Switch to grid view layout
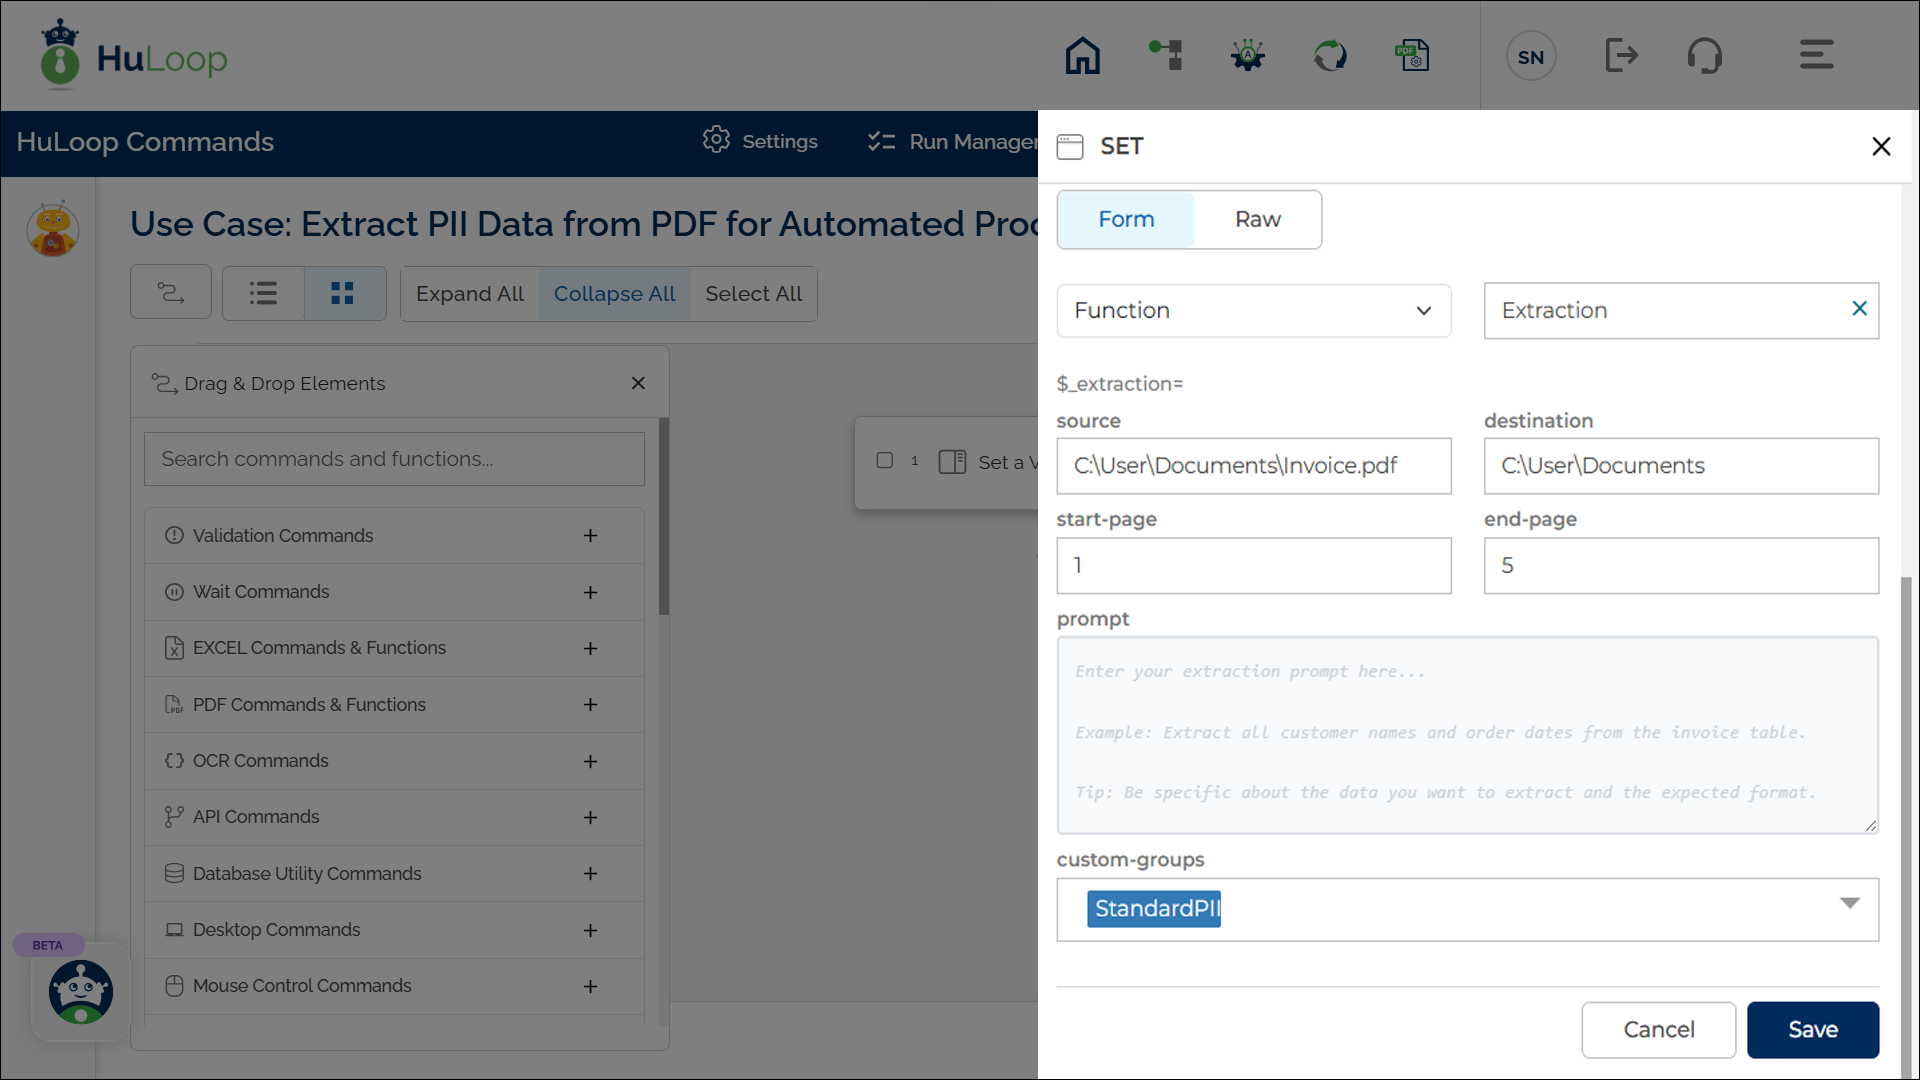This screenshot has width=1920, height=1080. (343, 294)
